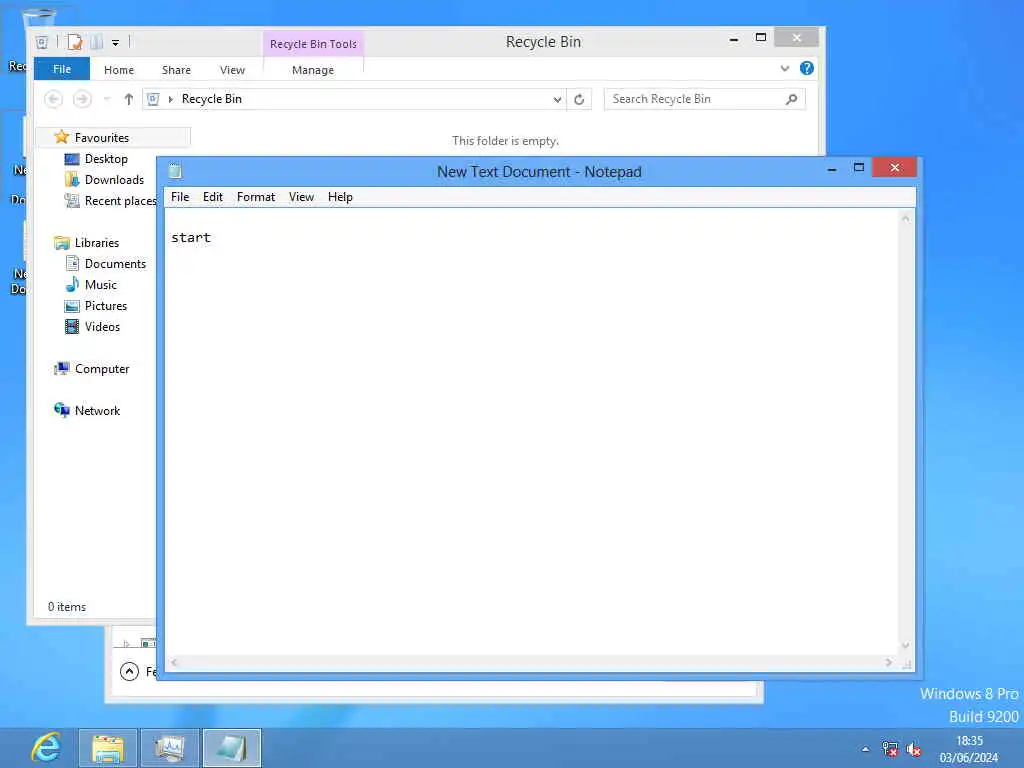Click the Notepad title bar icon
The width and height of the screenshot is (1024, 768).
[175, 171]
